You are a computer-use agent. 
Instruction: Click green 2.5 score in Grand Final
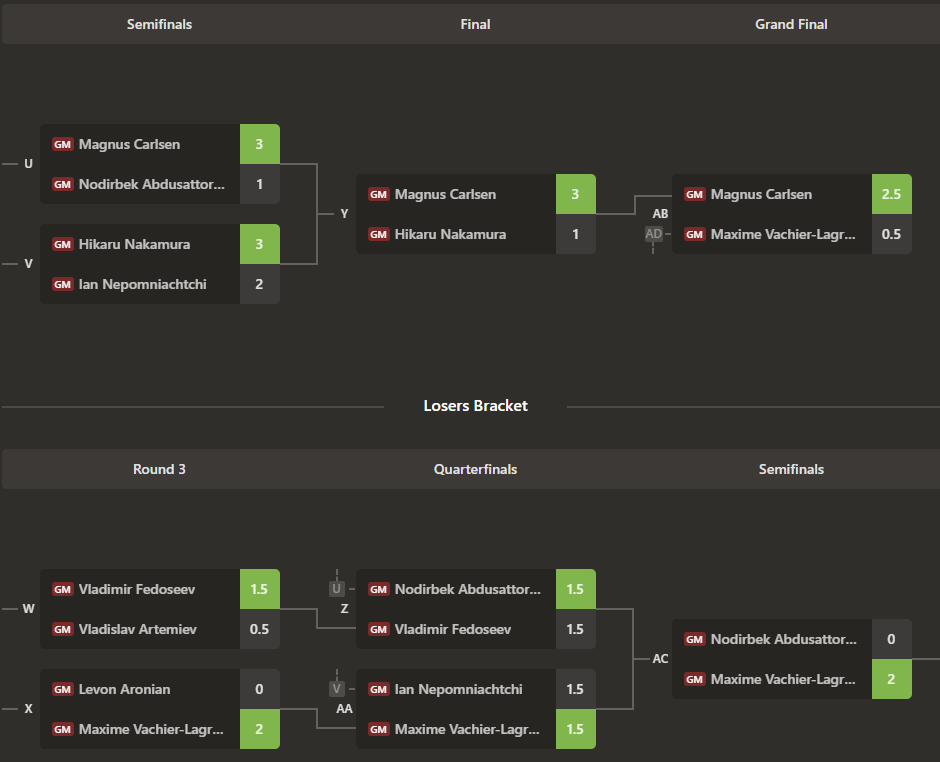[891, 194]
